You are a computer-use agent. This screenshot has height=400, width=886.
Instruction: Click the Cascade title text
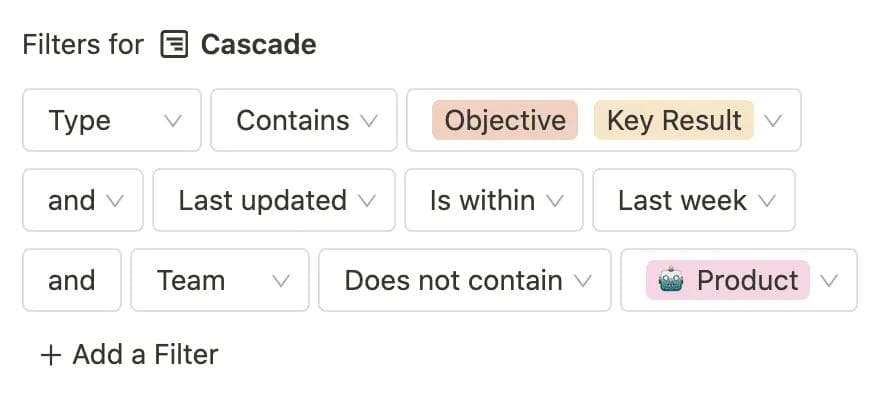[x=259, y=45]
